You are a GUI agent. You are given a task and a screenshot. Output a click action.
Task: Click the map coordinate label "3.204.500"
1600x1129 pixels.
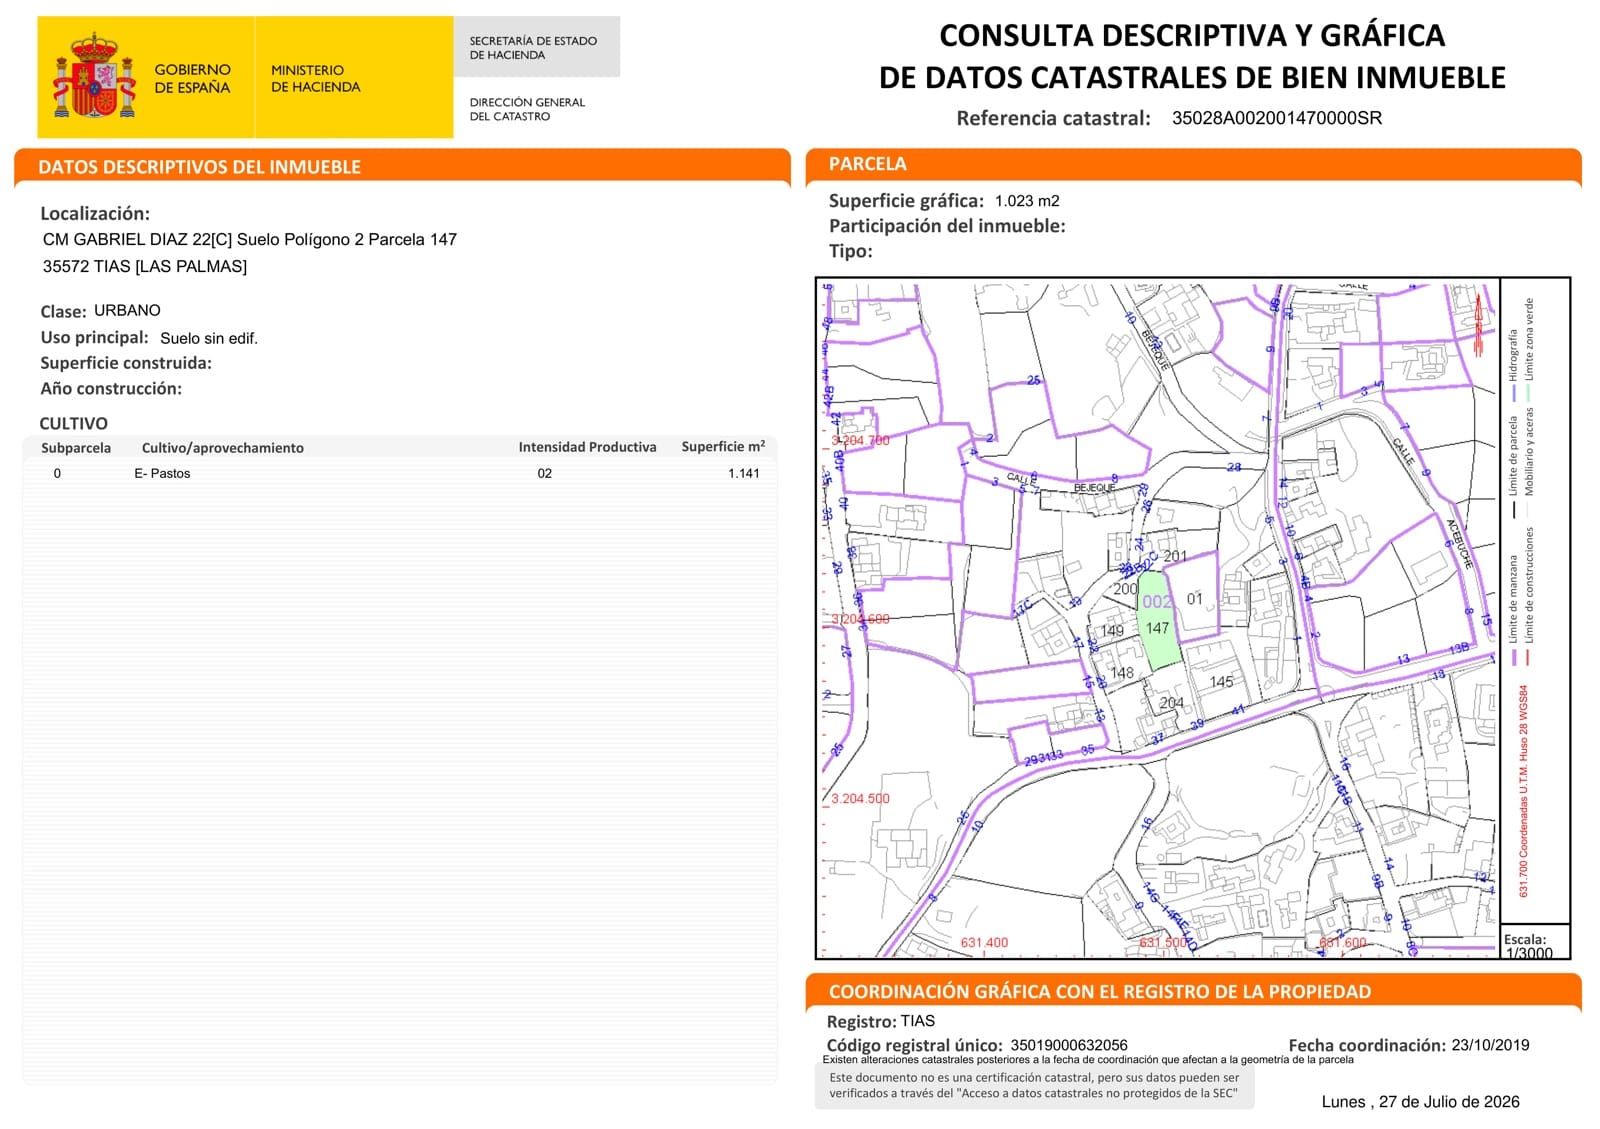pos(861,798)
